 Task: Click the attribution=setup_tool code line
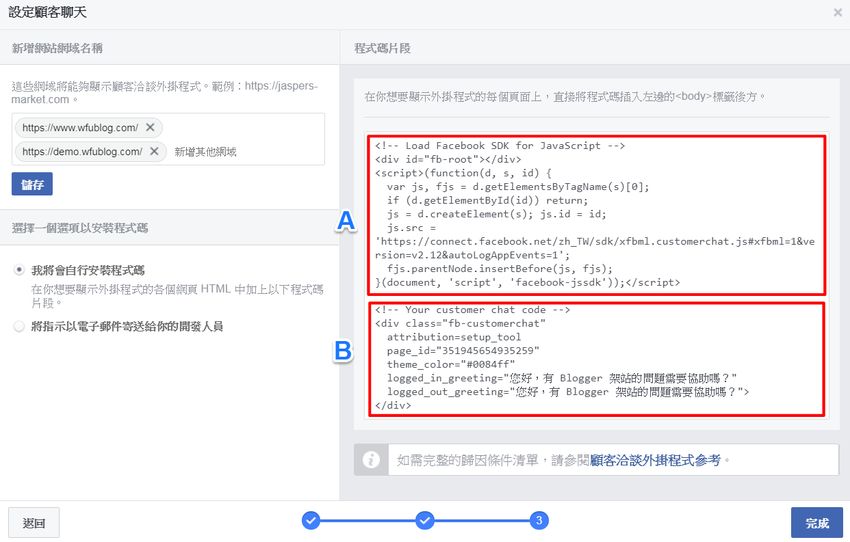(454, 337)
